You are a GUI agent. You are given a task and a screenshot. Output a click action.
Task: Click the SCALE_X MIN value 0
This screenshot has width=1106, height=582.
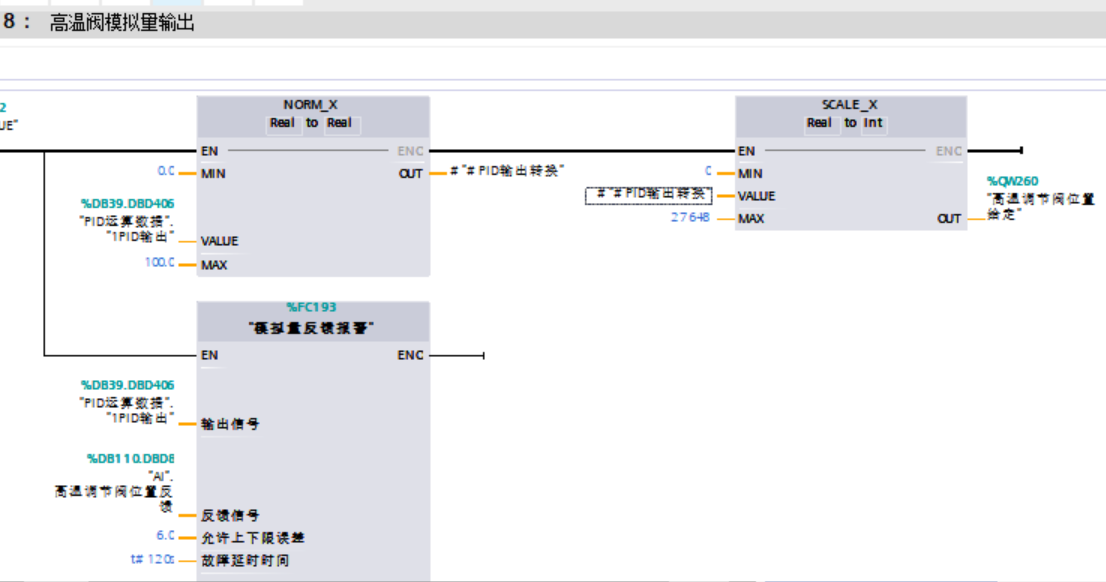(708, 172)
